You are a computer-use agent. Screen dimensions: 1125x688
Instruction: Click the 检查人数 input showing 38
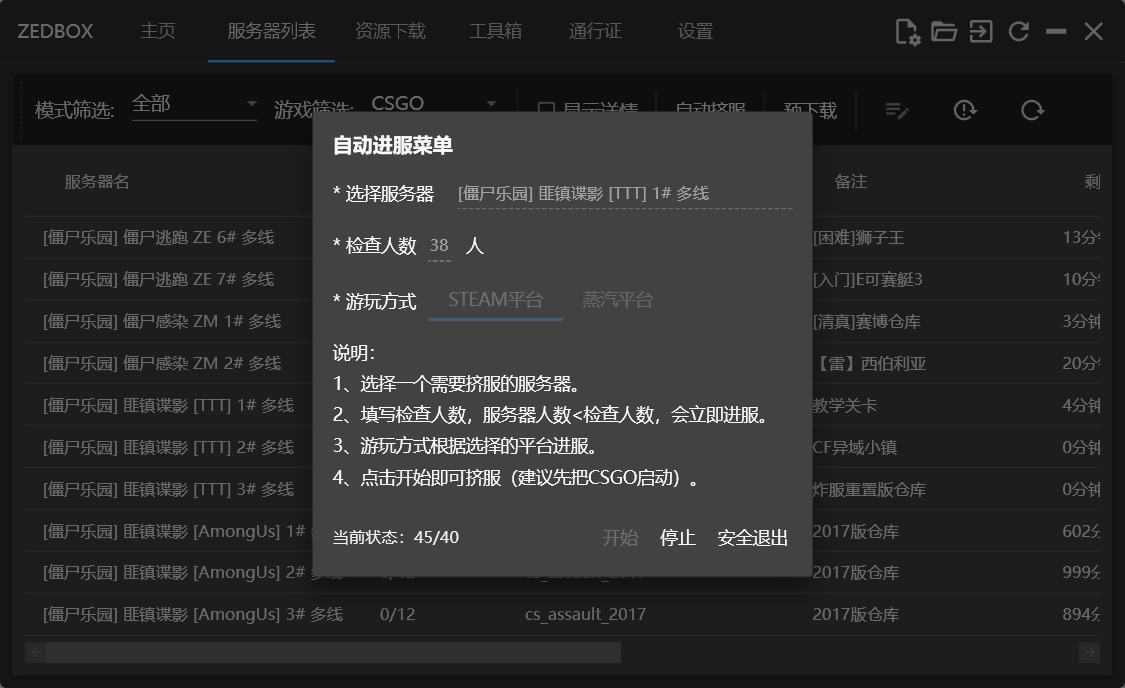(x=440, y=246)
